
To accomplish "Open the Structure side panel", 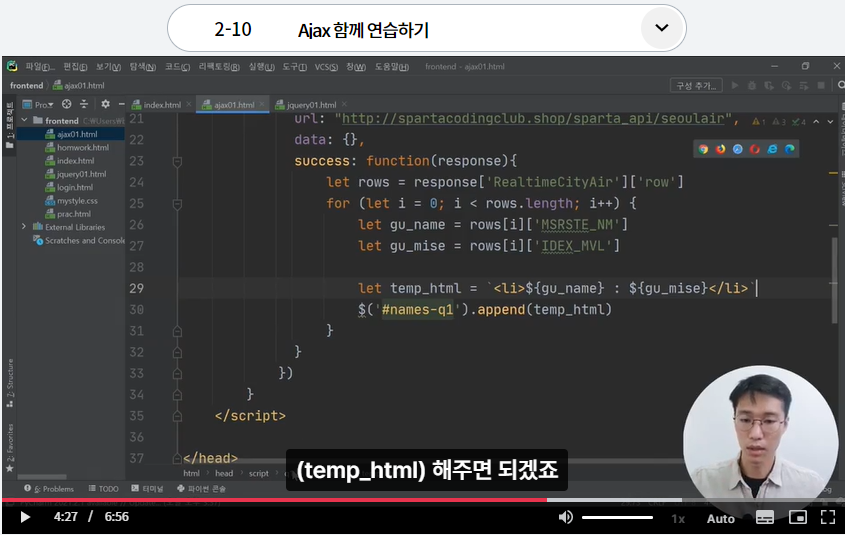I will coord(10,383).
